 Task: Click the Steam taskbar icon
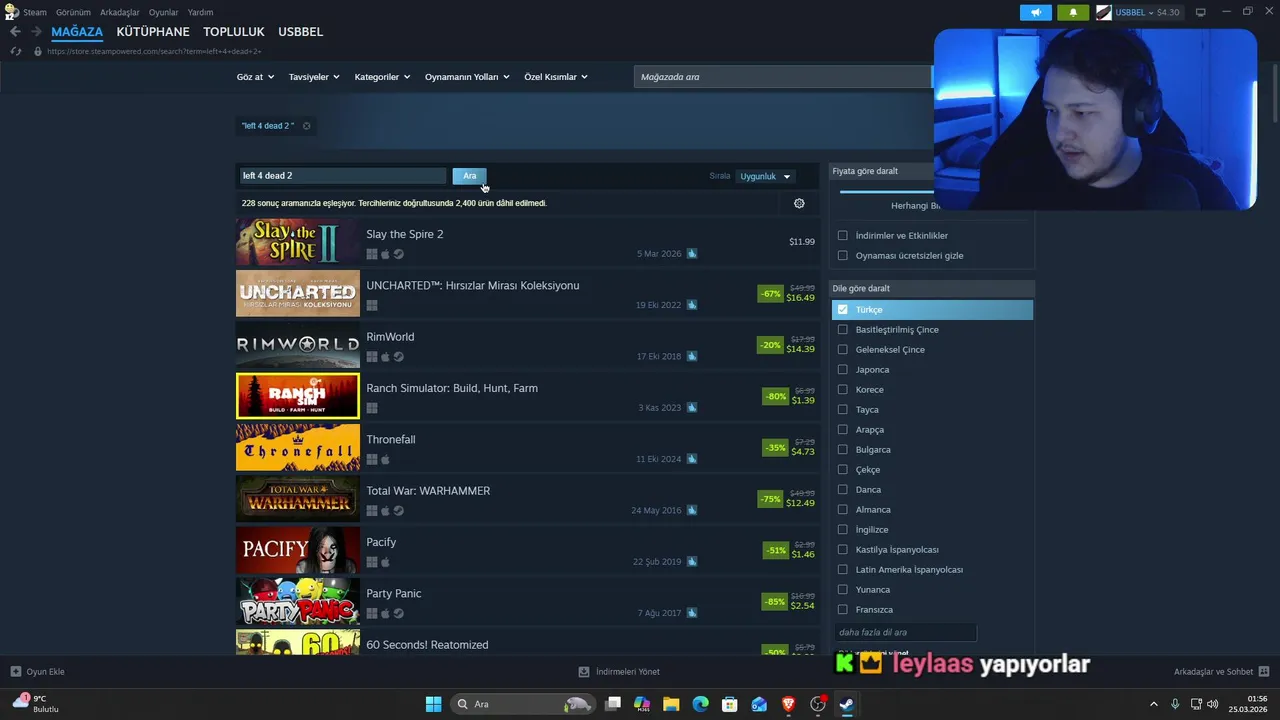tap(846, 704)
